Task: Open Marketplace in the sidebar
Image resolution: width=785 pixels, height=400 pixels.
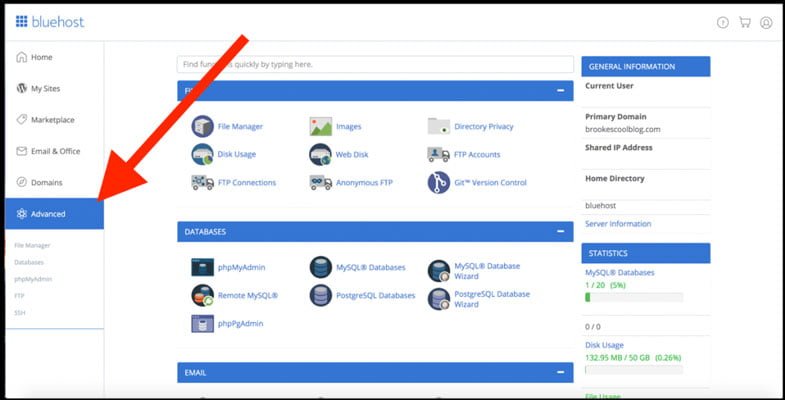Action: click(54, 120)
